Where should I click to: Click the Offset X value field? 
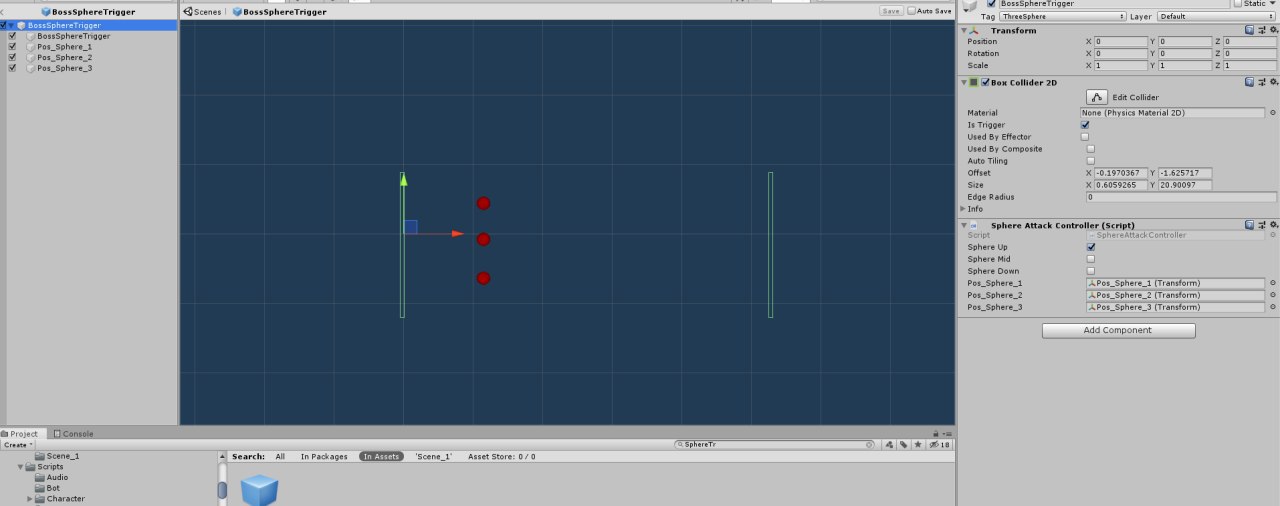1122,173
